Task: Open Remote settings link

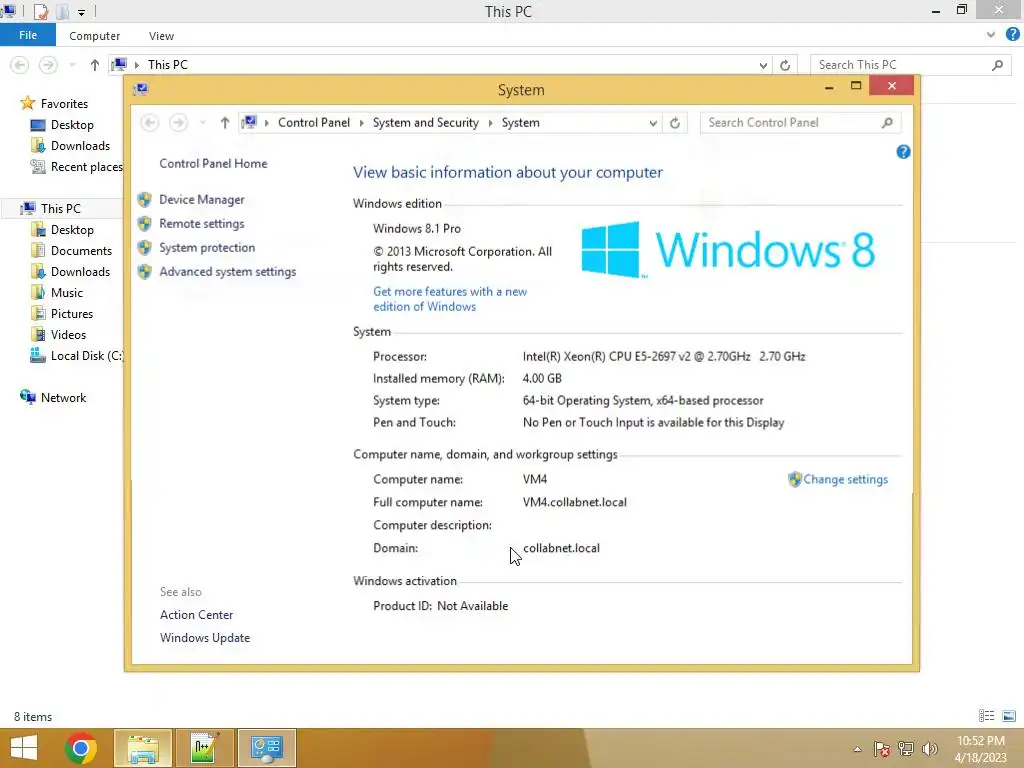Action: pos(202,224)
